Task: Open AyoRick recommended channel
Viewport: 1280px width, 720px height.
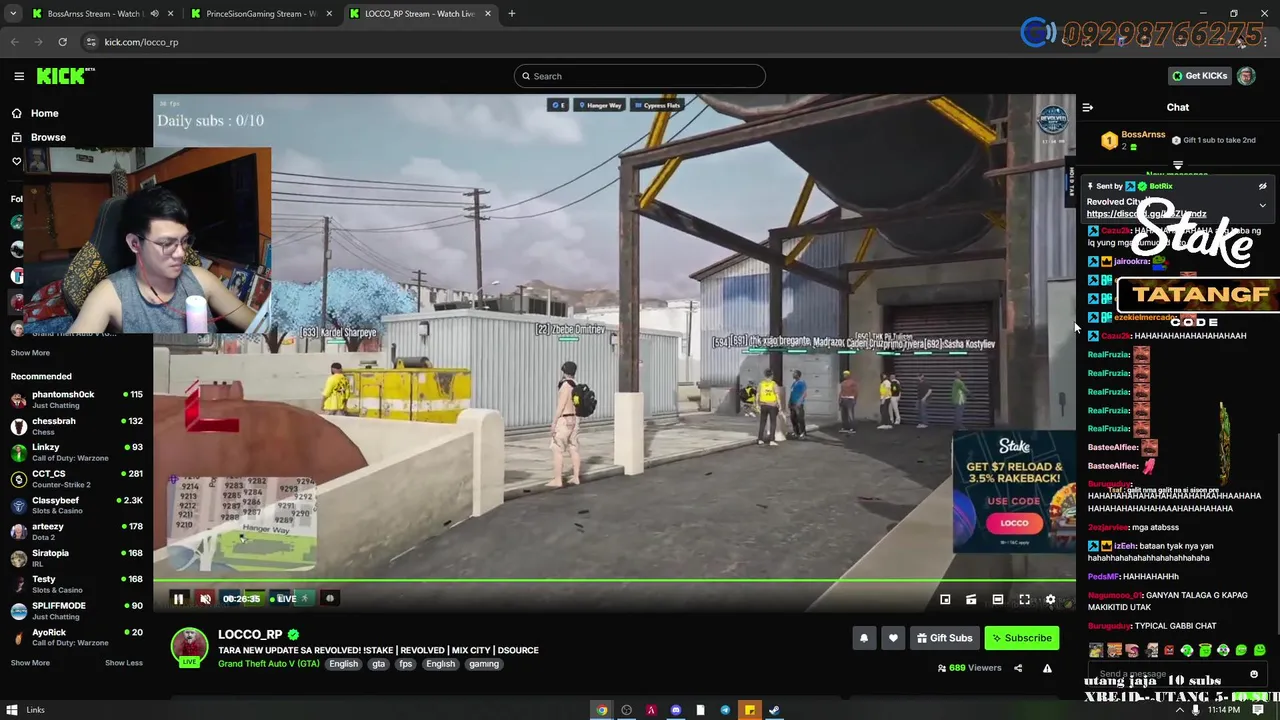Action: (x=77, y=637)
